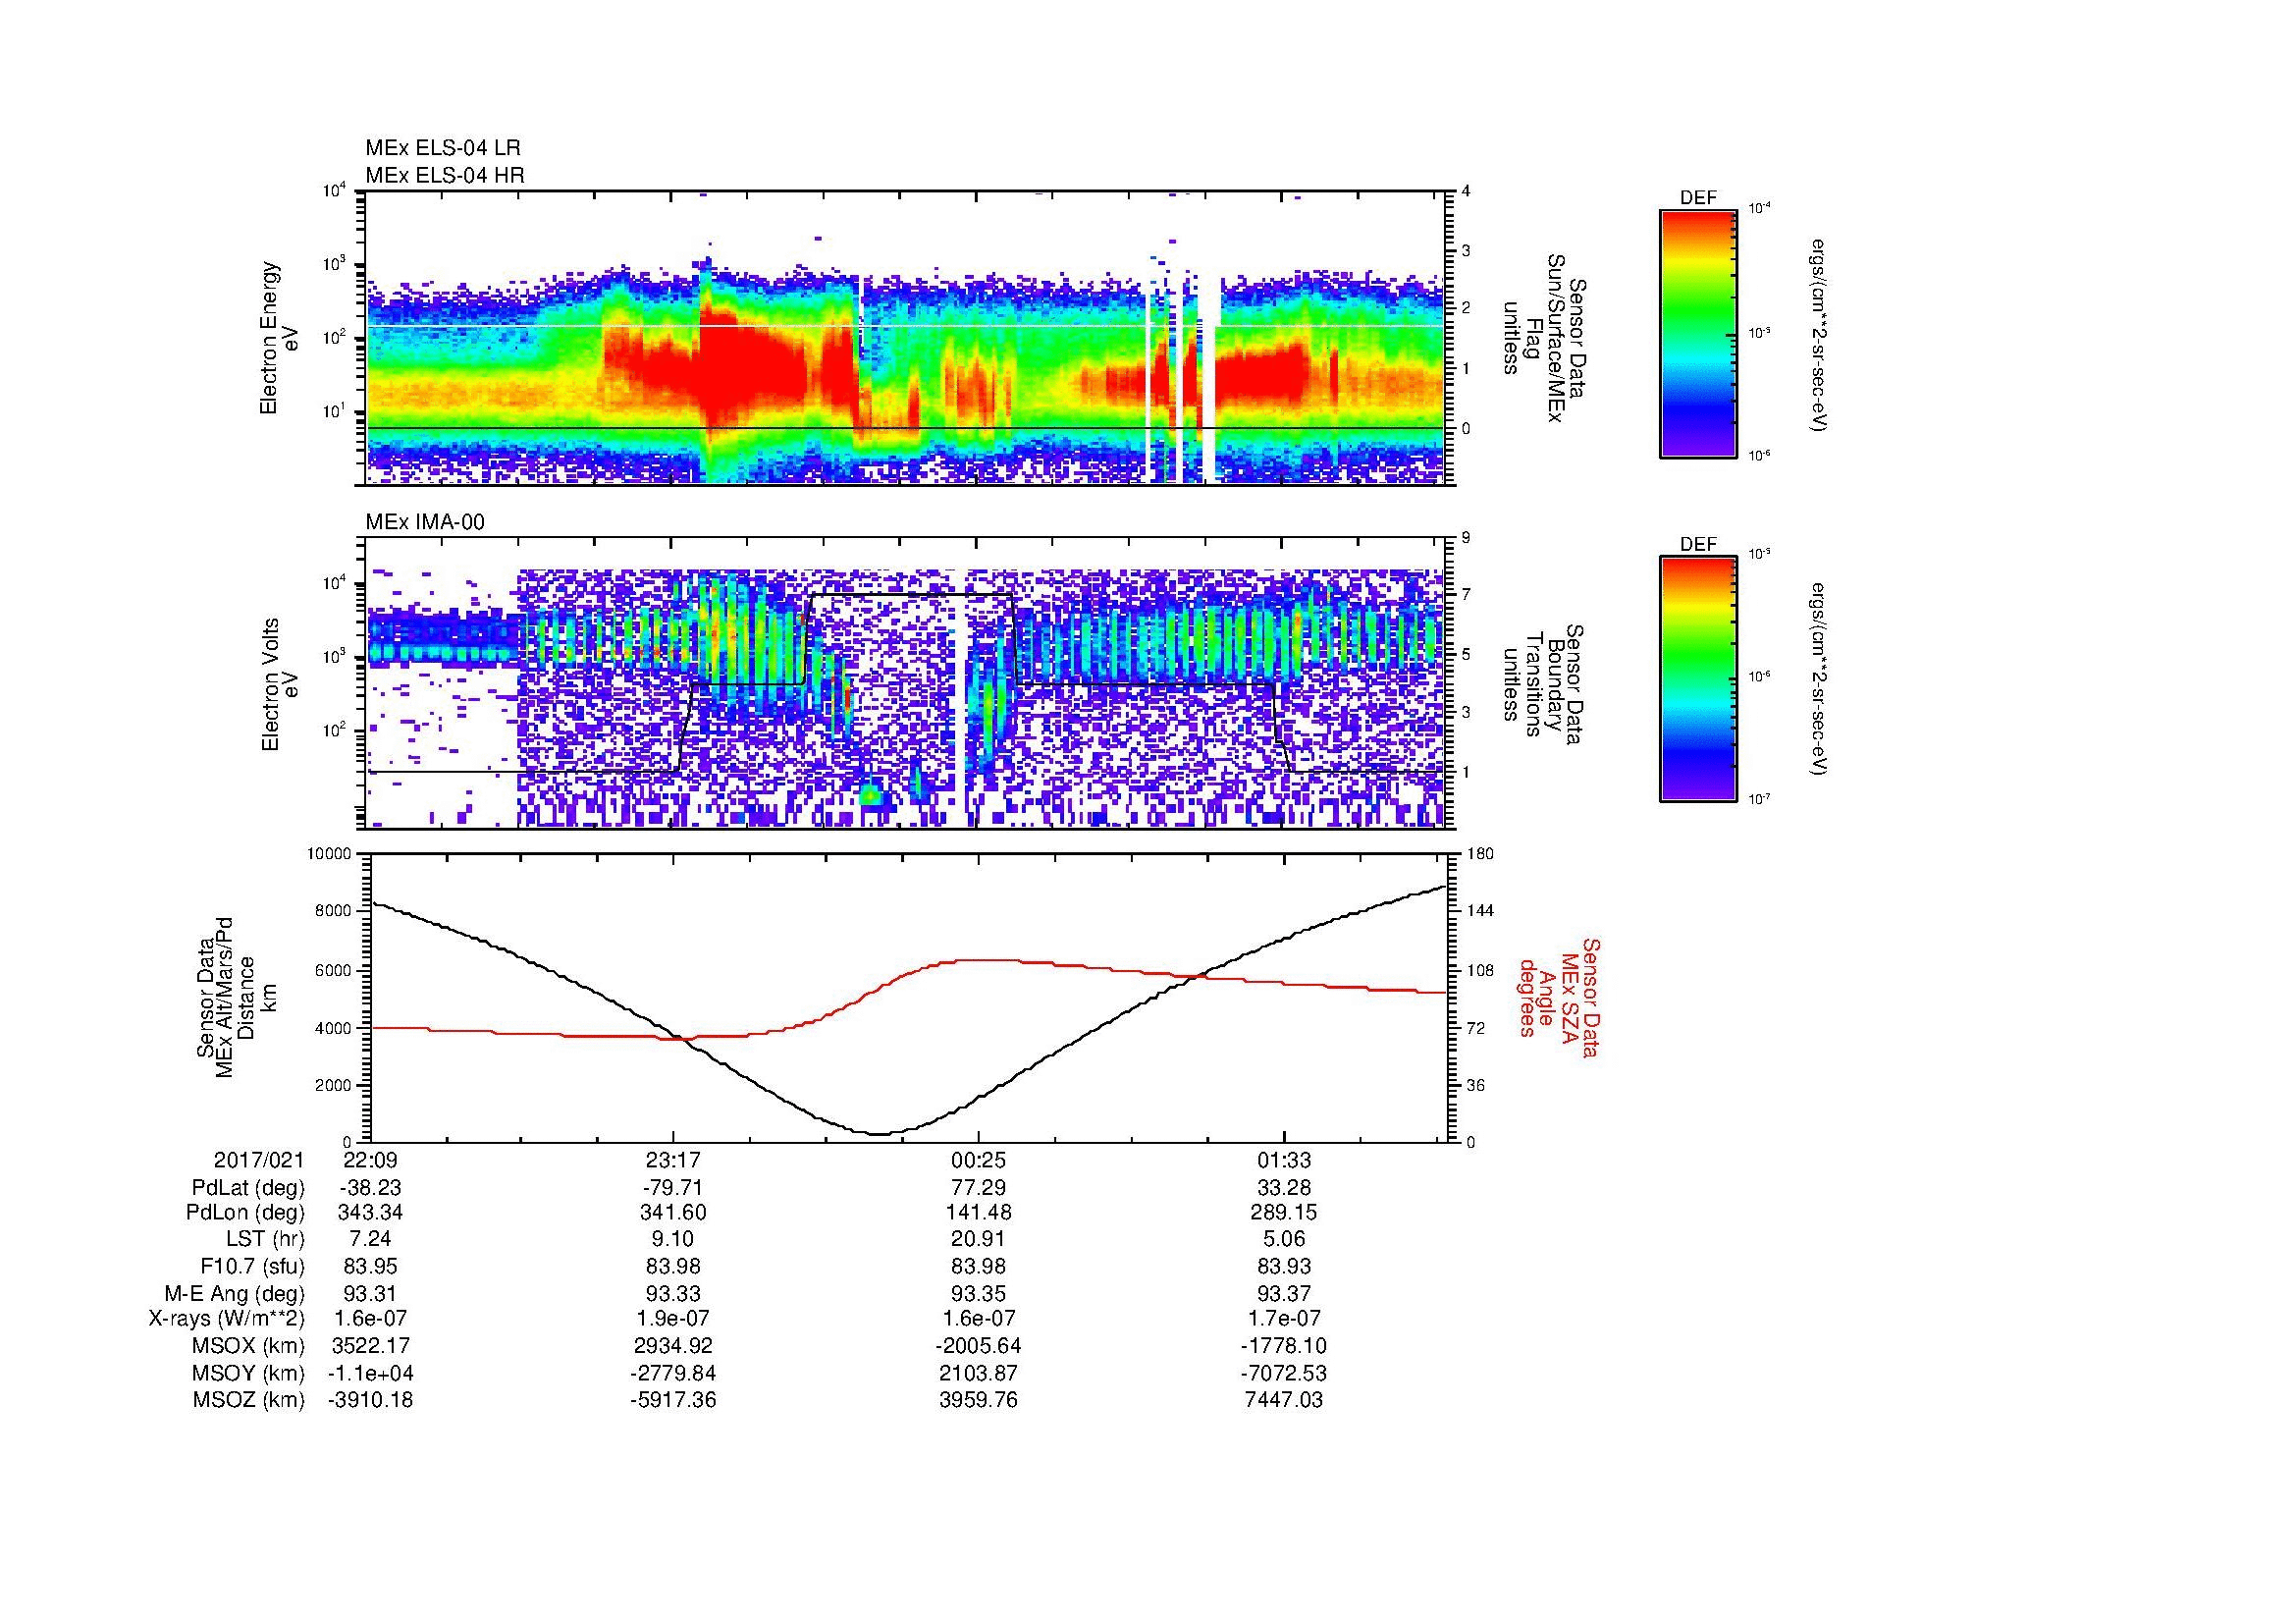This screenshot has width=2296, height=1623.
Task: Click the time tick label '01:33'
Action: [1284, 1161]
